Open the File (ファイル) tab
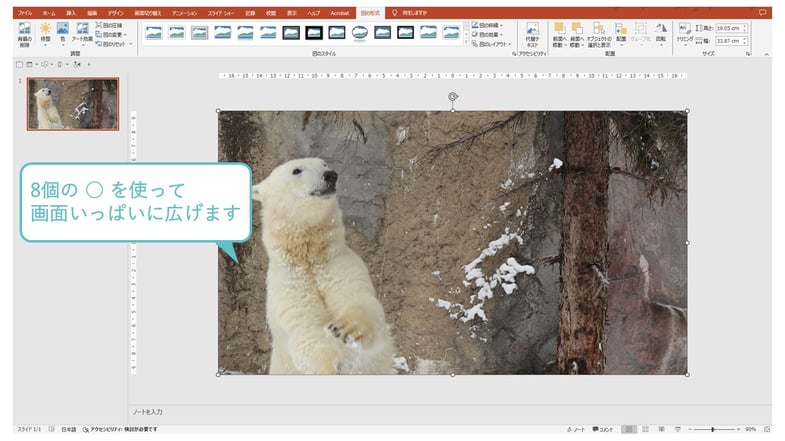The image size is (785, 441). click(25, 13)
